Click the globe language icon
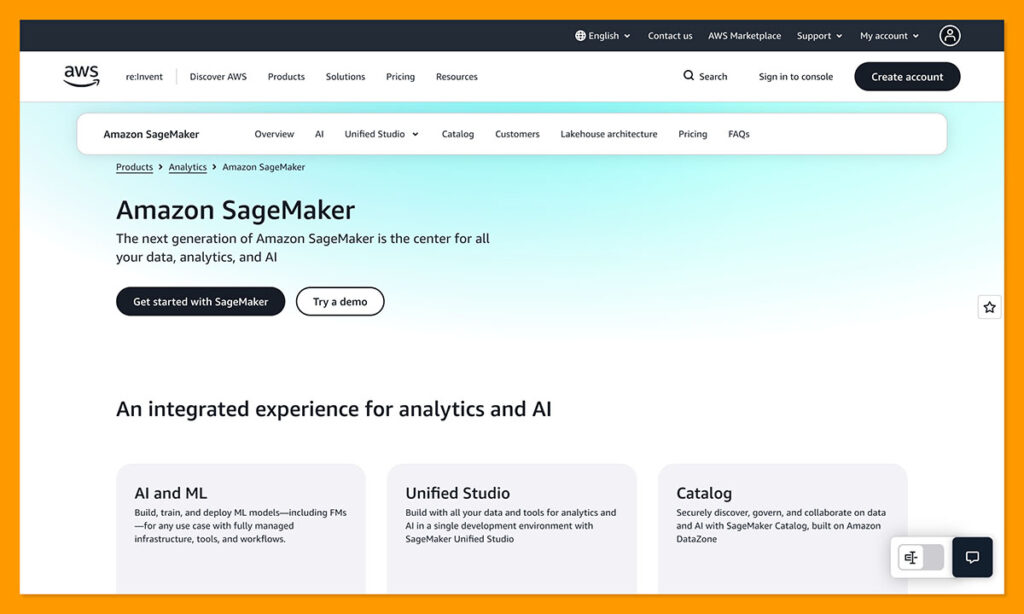The height and width of the screenshot is (614, 1024). coord(580,36)
